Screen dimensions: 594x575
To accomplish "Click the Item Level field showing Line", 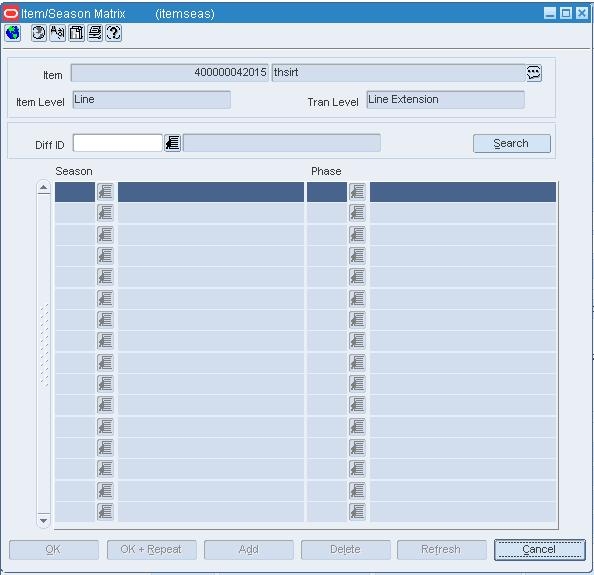I will point(152,100).
